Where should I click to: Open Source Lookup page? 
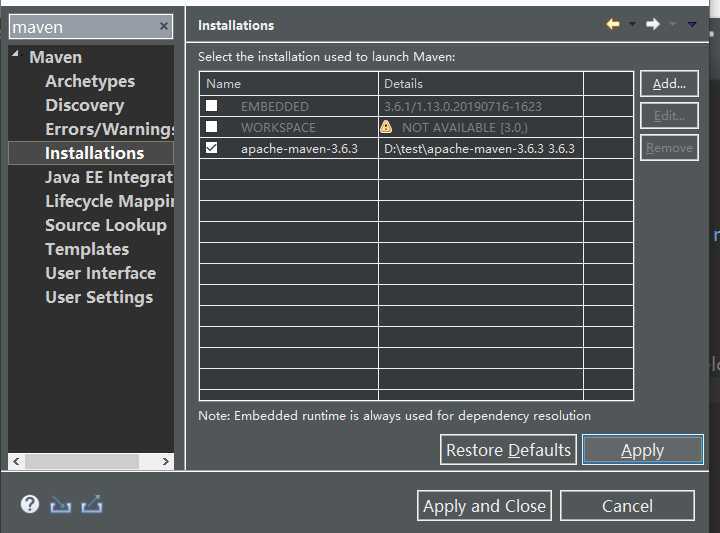click(x=106, y=225)
